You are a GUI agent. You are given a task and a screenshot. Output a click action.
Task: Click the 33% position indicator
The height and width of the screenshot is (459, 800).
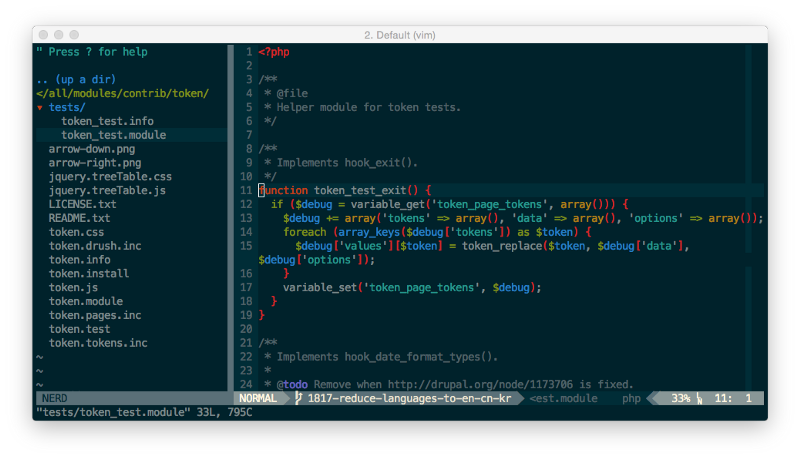click(681, 398)
